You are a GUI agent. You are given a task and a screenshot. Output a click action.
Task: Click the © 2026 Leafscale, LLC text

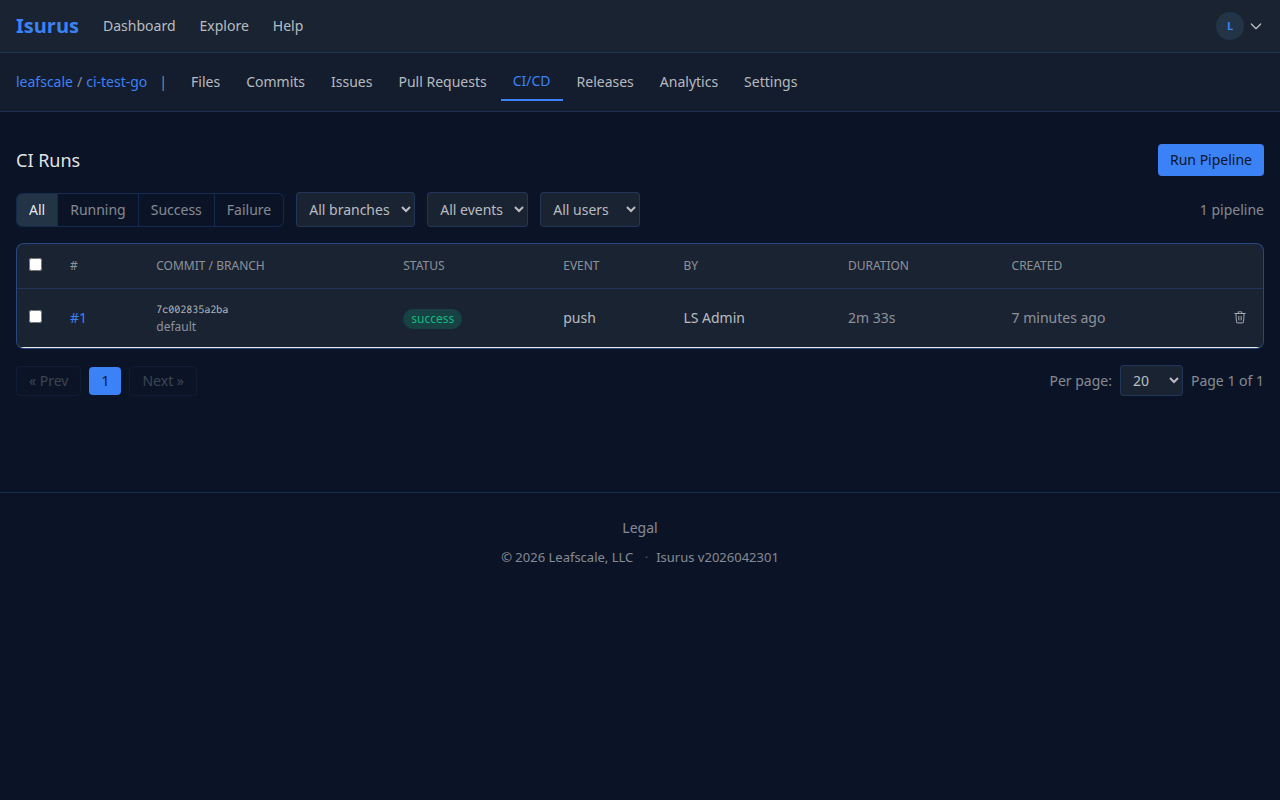[567, 558]
